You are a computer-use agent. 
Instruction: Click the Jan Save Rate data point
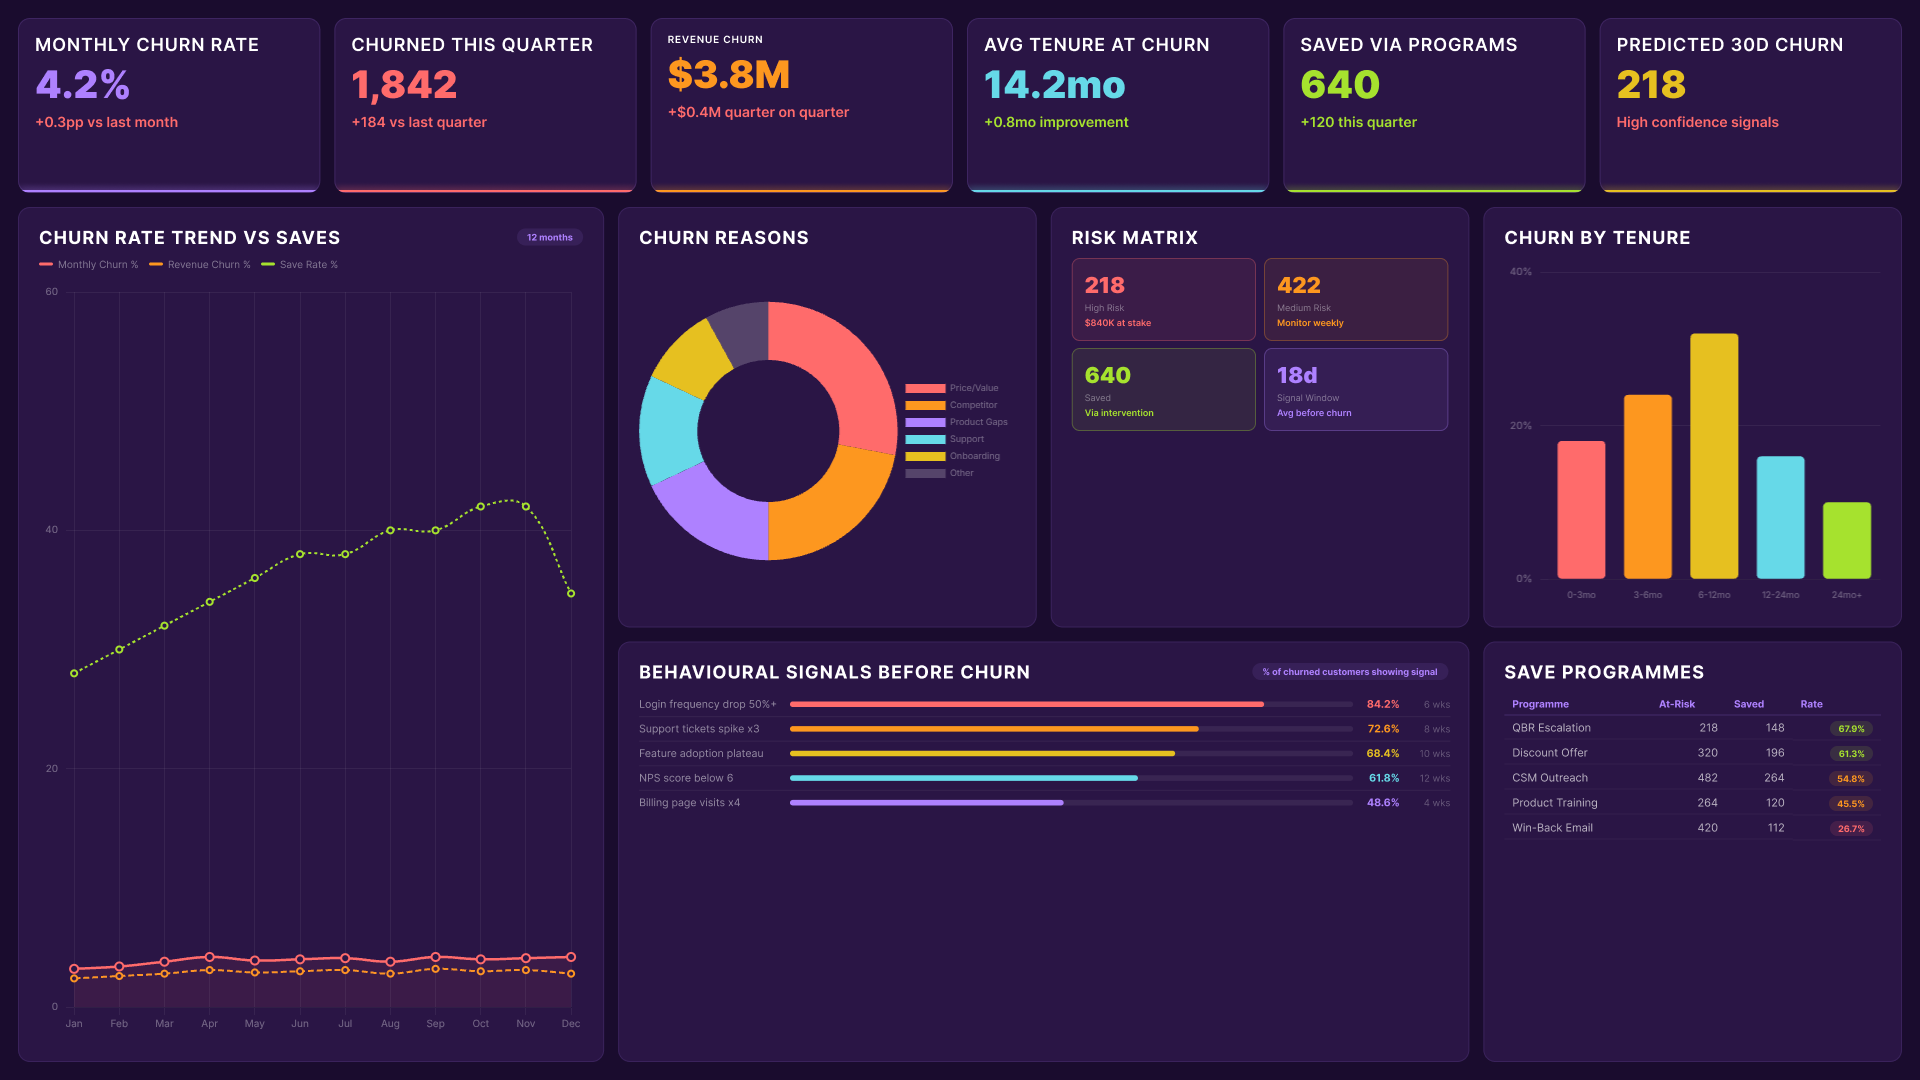point(74,674)
